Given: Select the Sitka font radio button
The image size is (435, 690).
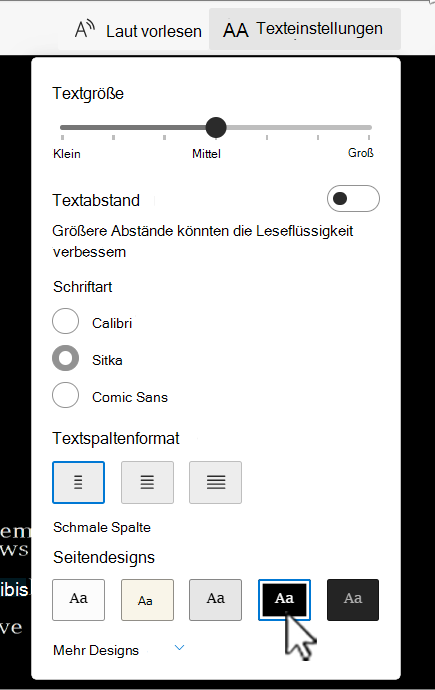Looking at the screenshot, I should tap(66, 358).
